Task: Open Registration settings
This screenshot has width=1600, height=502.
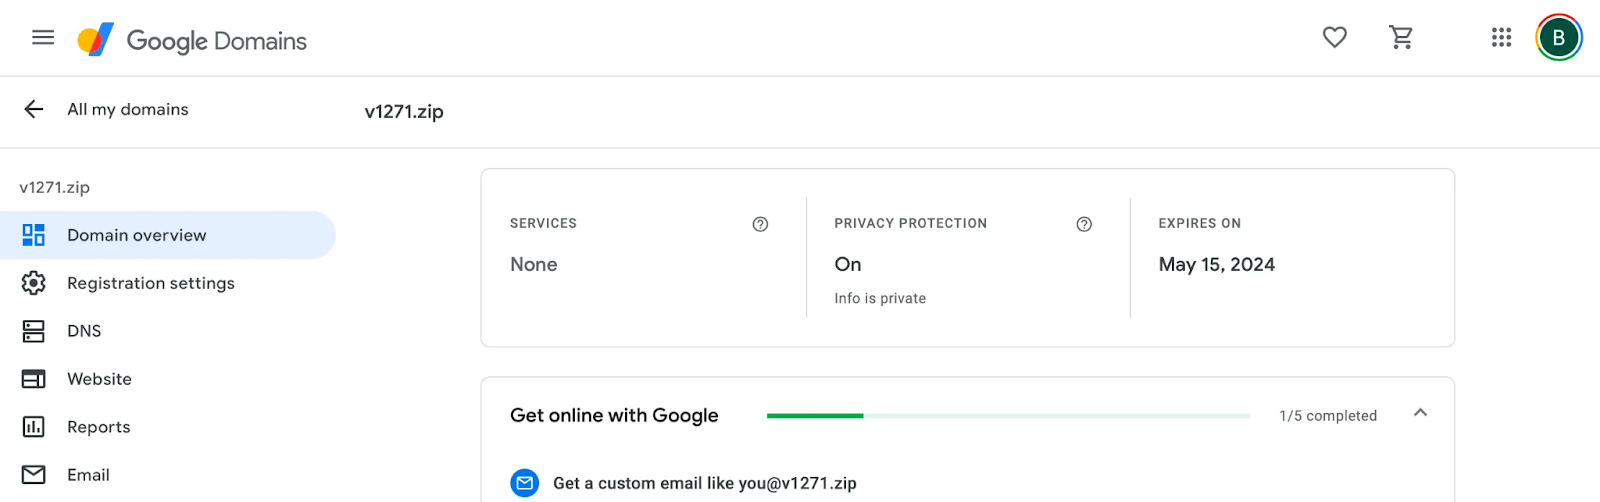Action: point(150,283)
